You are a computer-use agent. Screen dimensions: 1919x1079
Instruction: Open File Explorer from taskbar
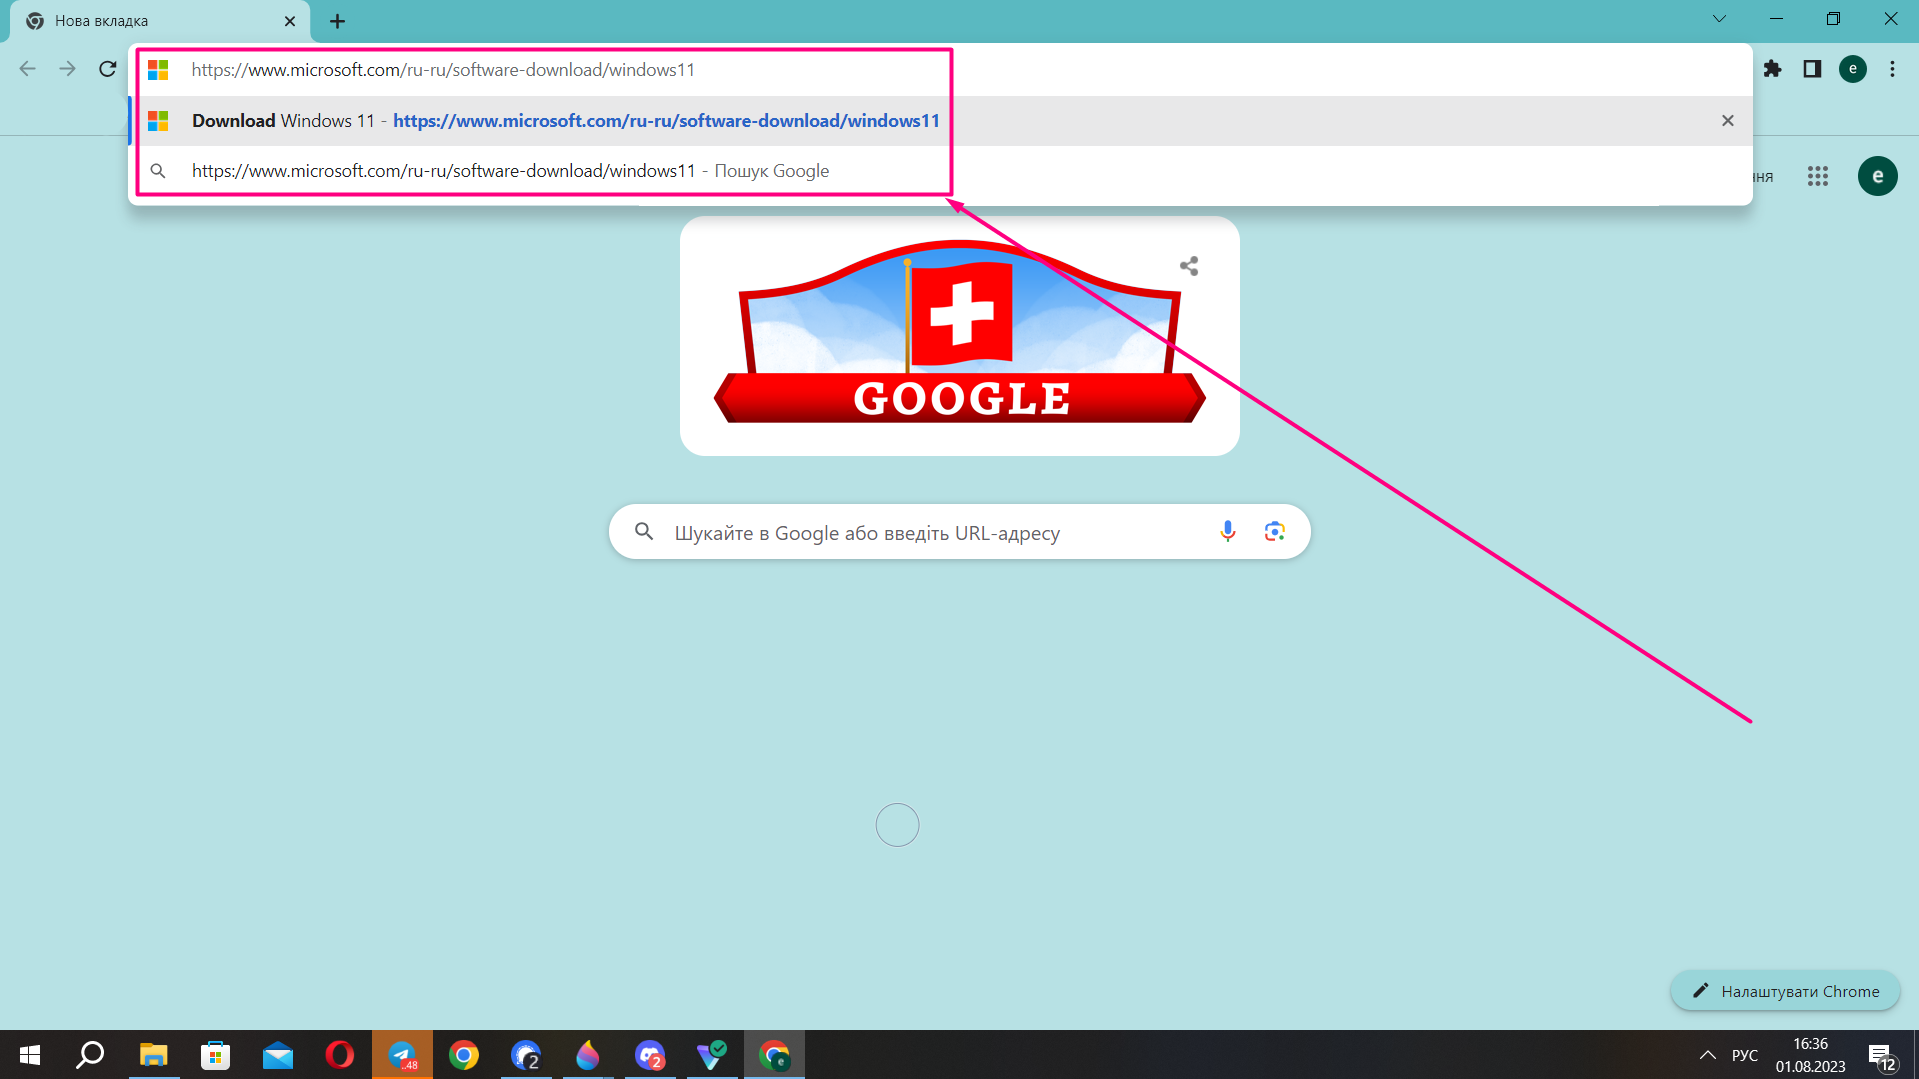pos(153,1055)
